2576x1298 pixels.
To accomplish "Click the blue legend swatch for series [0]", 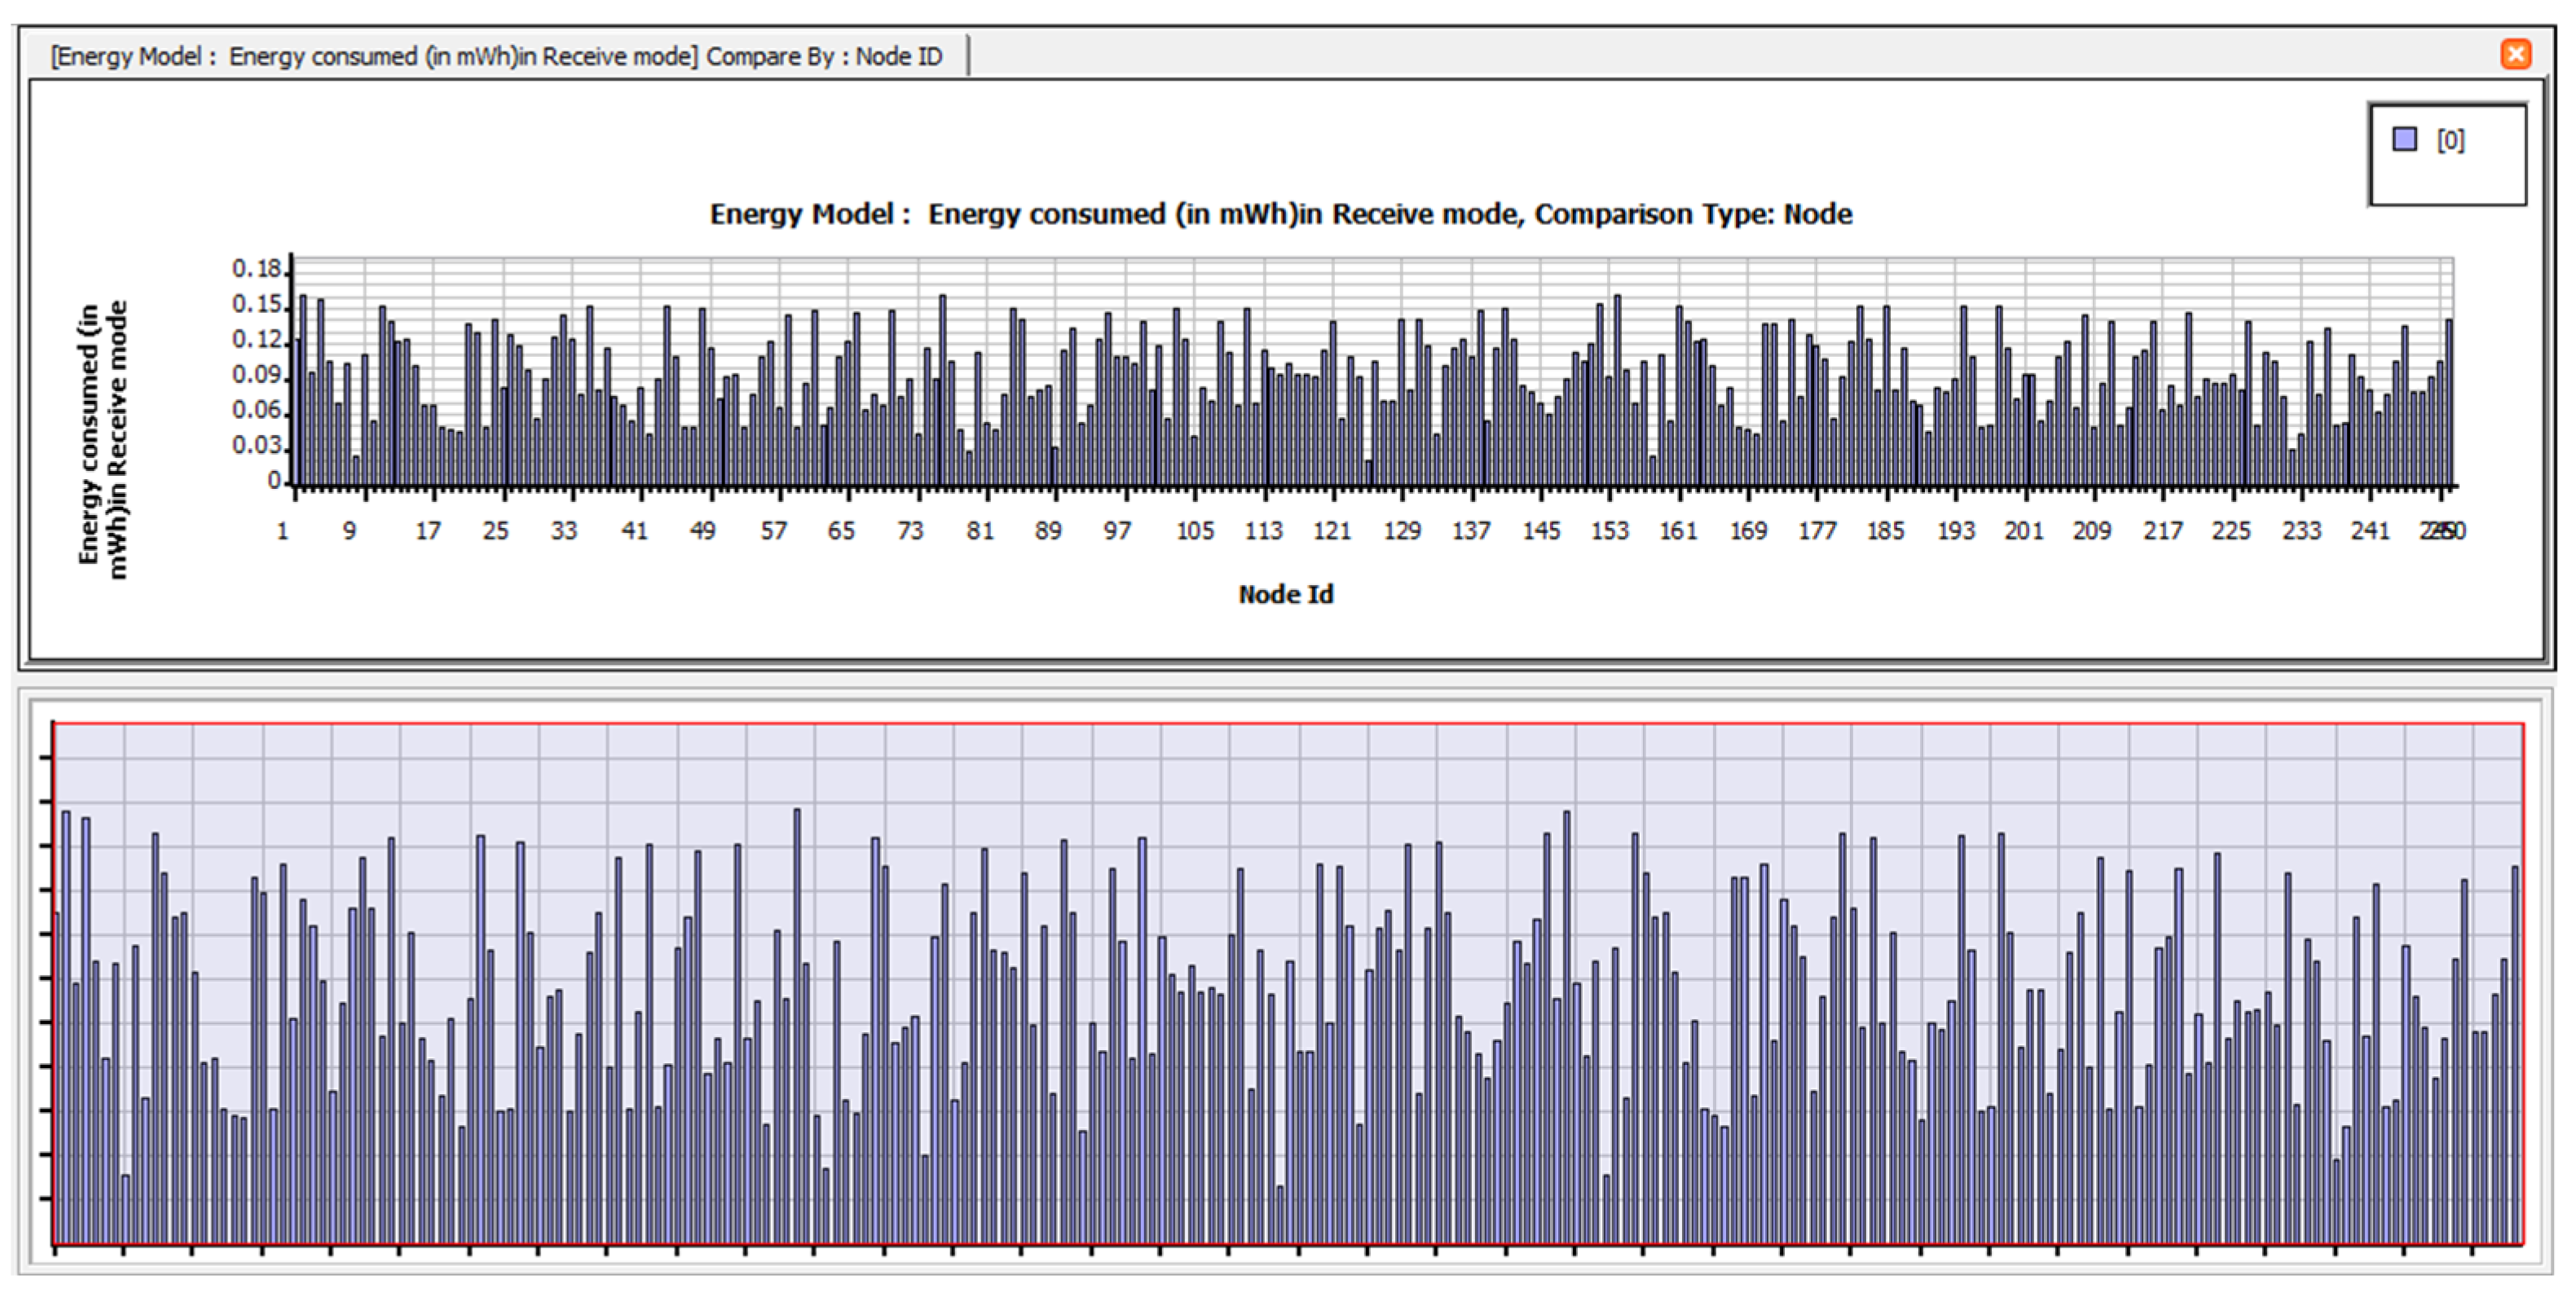I will [x=2404, y=139].
